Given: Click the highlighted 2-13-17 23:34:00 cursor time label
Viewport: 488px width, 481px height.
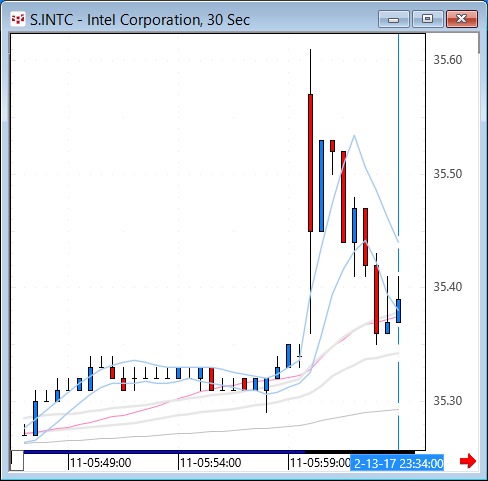Looking at the screenshot, I should click(x=397, y=463).
